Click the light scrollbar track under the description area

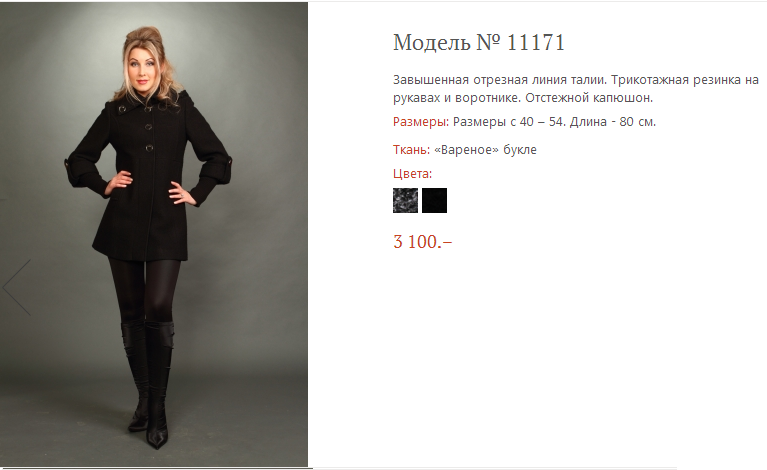[x=495, y=468]
